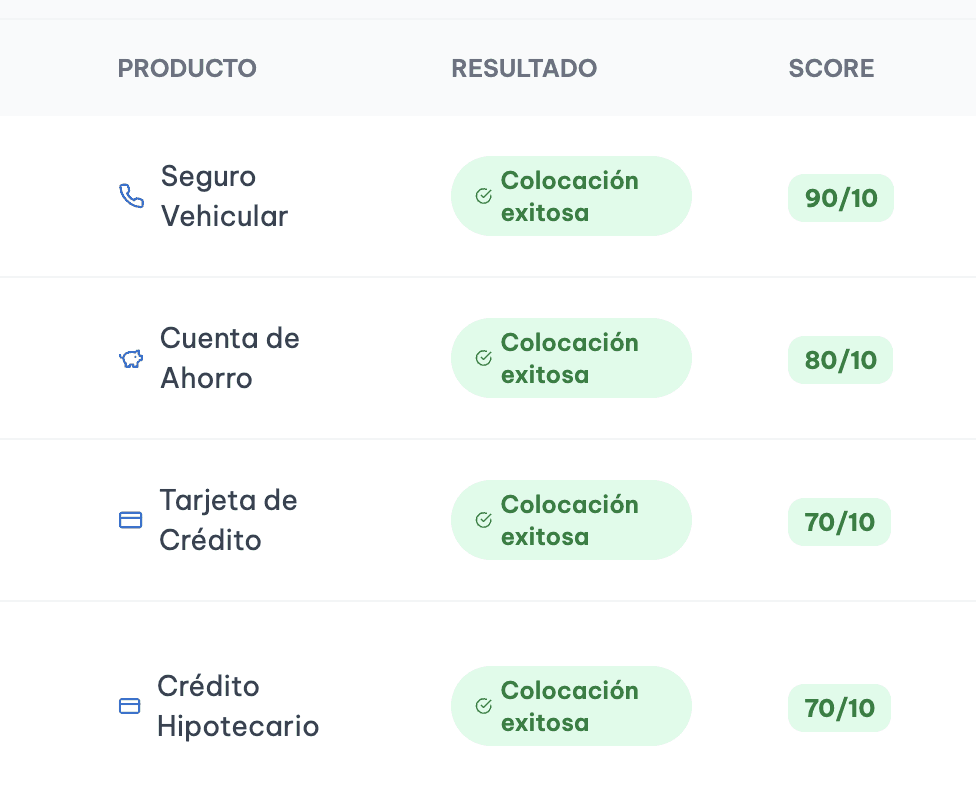976x788 pixels.
Task: Click Colocación exitosa badge for Seguro Vehicular
Action: tap(571, 196)
